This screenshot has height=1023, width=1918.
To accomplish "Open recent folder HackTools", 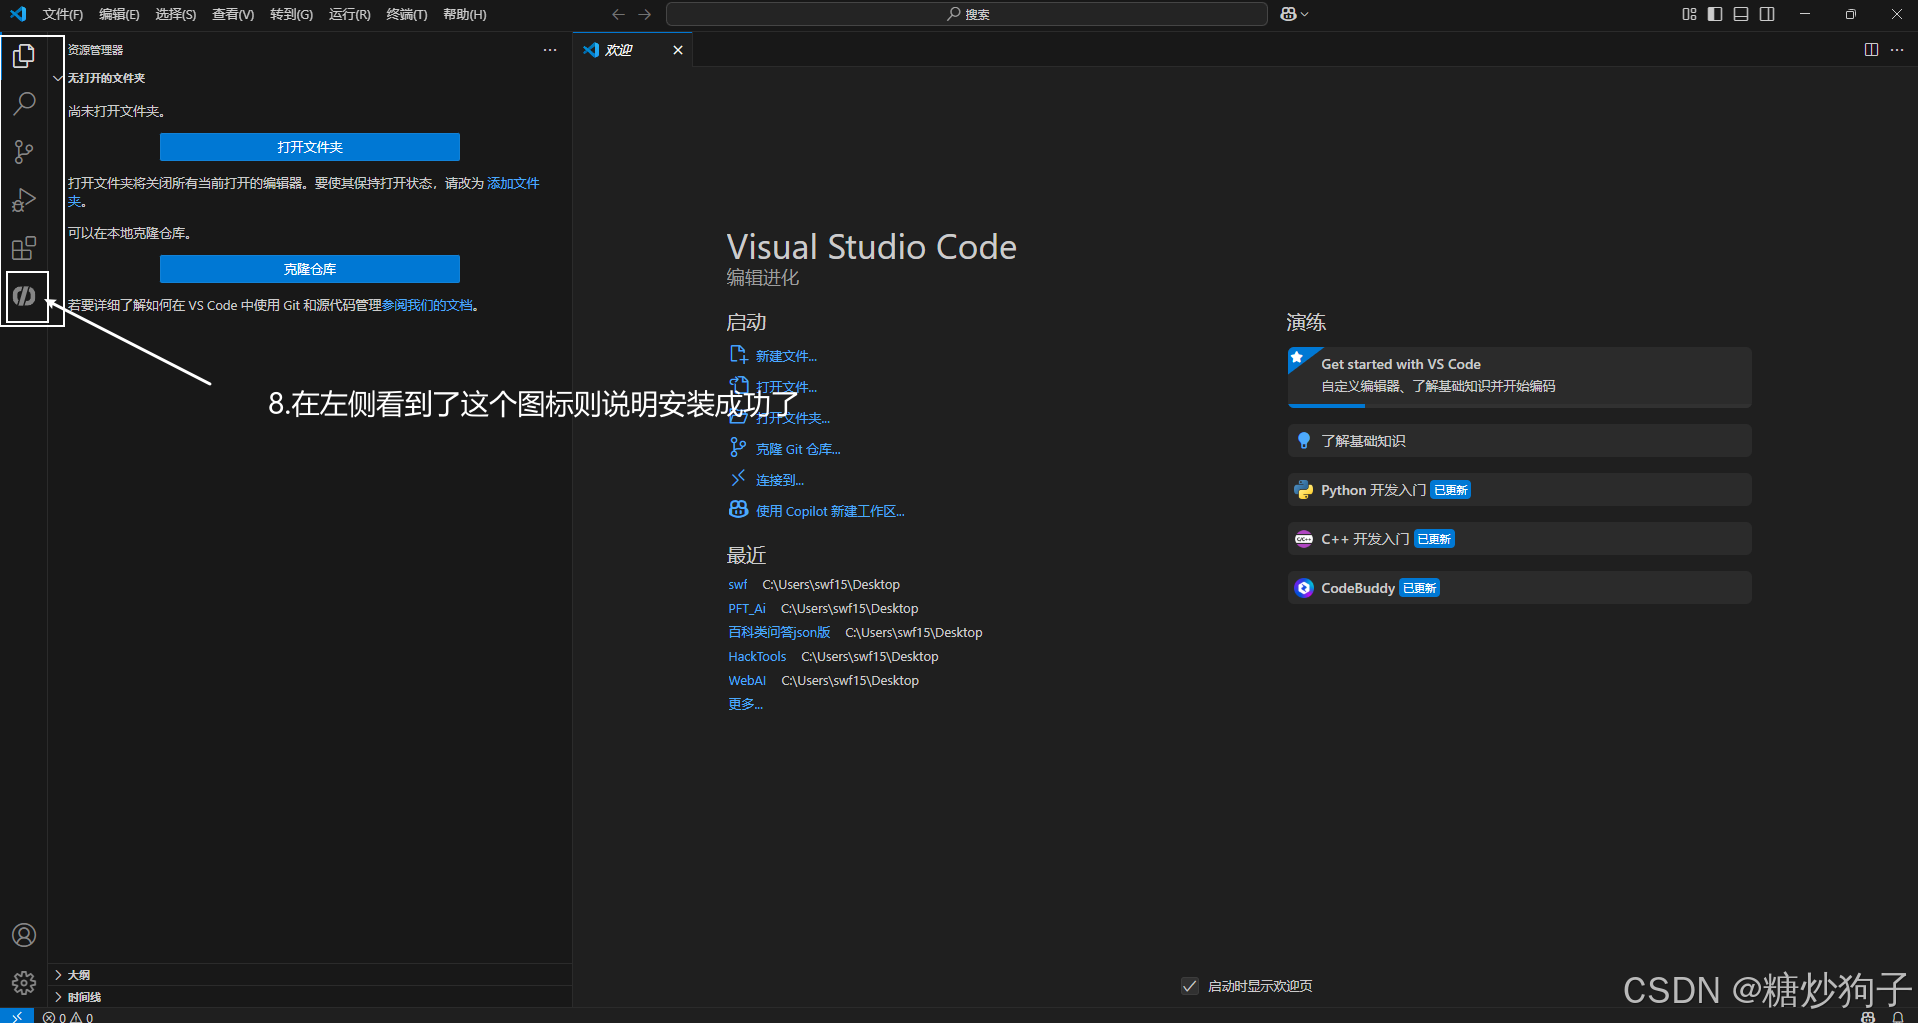I will 757,657.
